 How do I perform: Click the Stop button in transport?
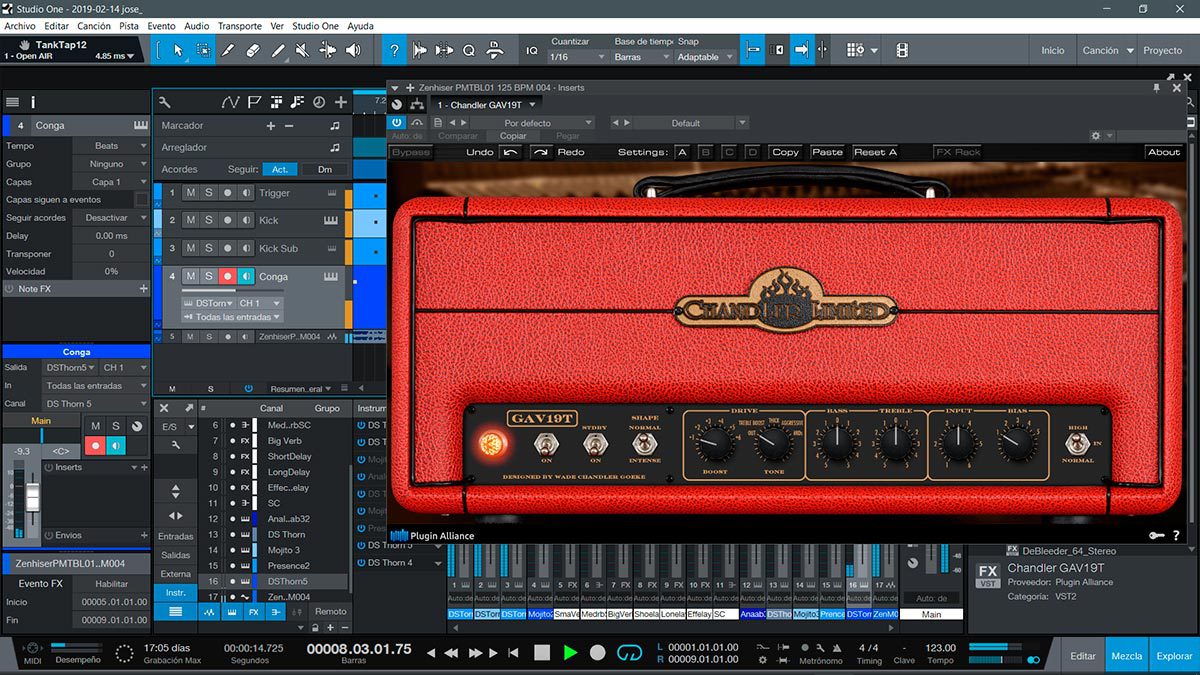(x=542, y=652)
